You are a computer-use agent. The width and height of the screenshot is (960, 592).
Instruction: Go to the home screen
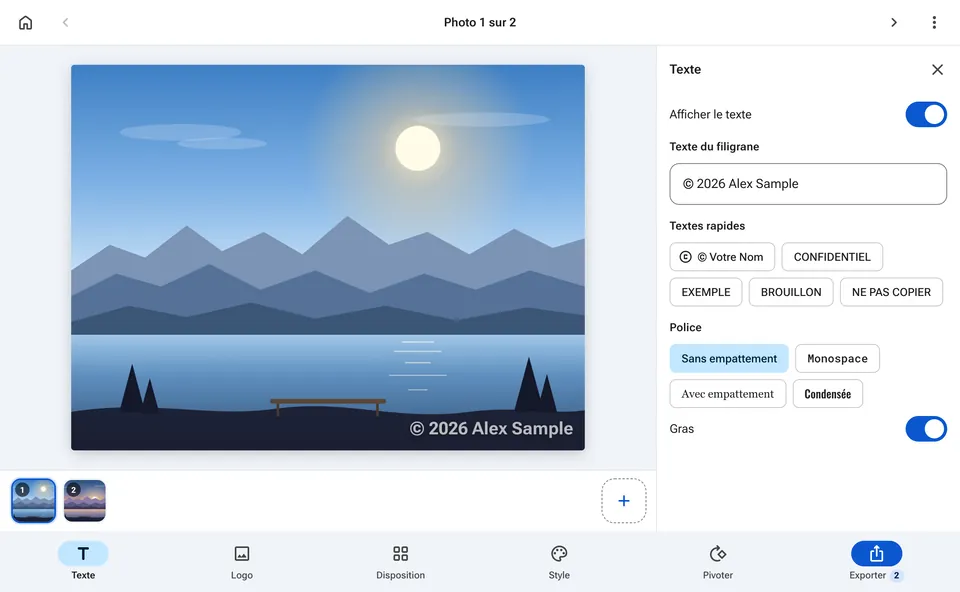tap(25, 23)
